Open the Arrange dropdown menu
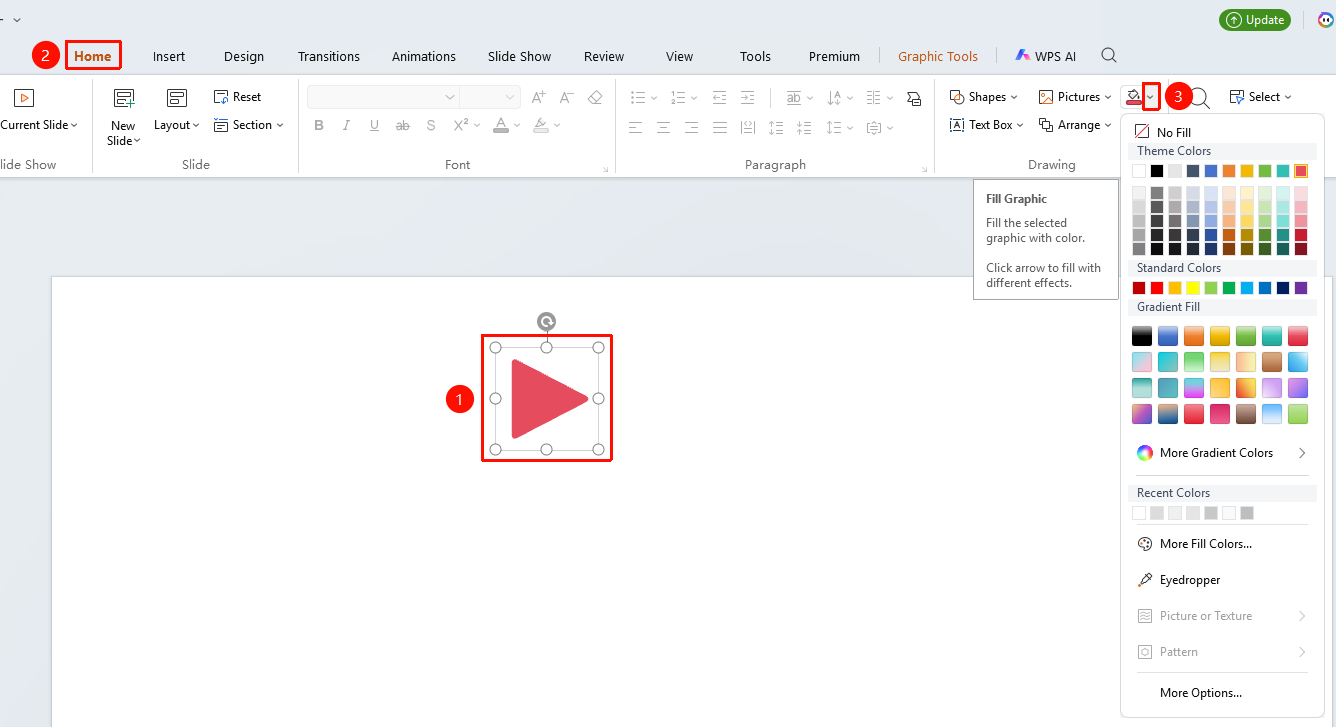The width and height of the screenshot is (1336, 727). coord(1075,125)
